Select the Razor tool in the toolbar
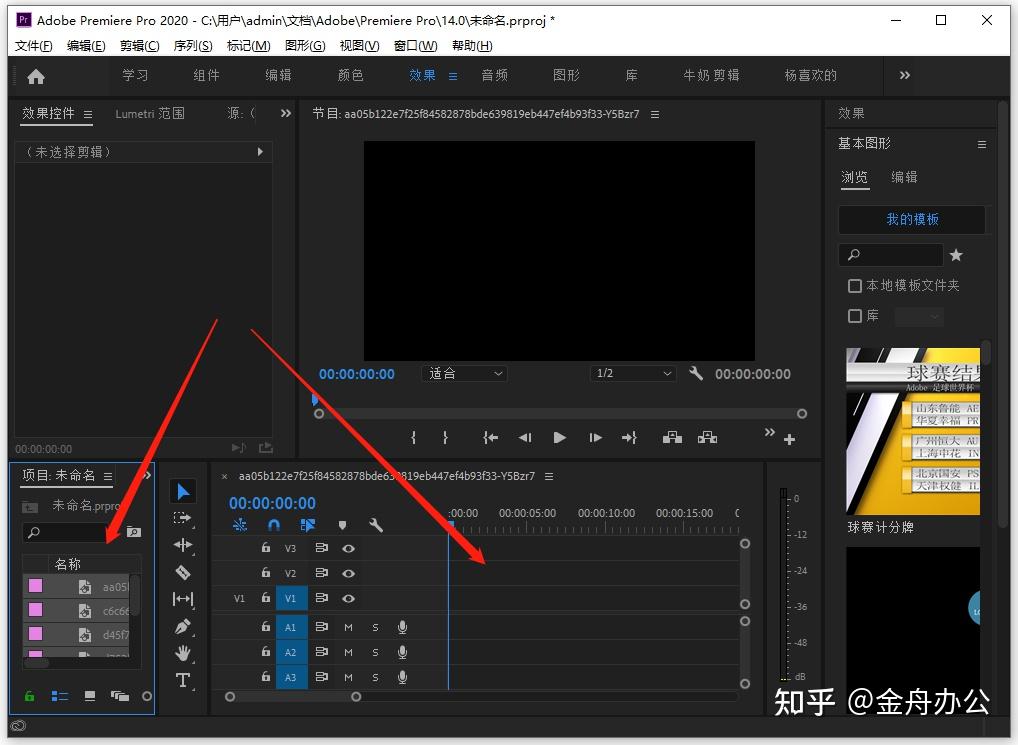The height and width of the screenshot is (745, 1018). pos(183,572)
